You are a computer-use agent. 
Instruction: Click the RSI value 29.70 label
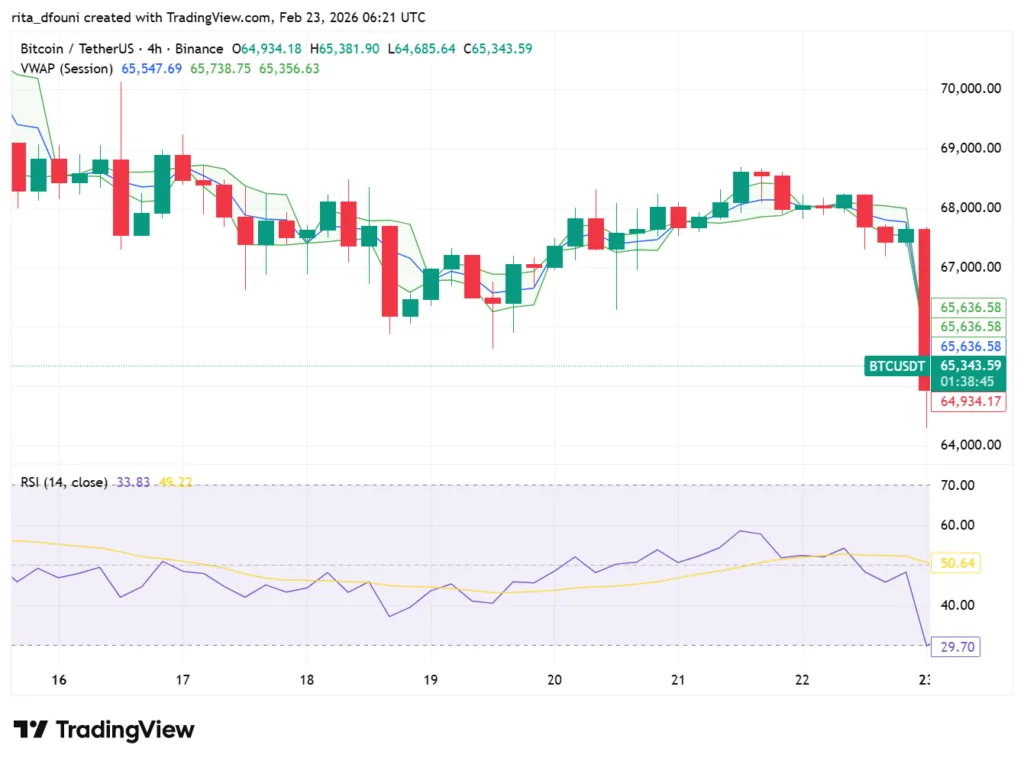[956, 646]
